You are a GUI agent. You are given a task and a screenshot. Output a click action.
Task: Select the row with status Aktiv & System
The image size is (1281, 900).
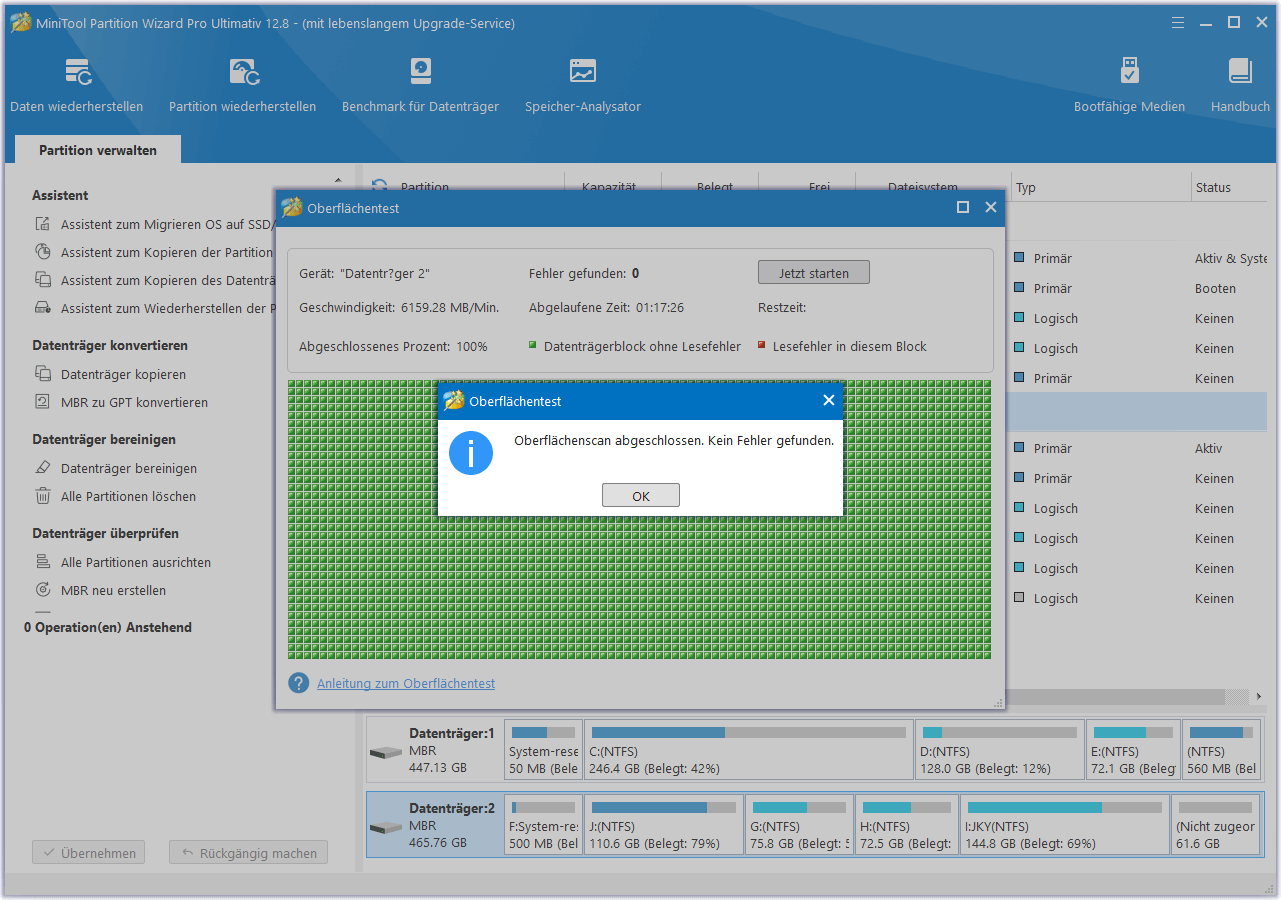tap(1138, 258)
